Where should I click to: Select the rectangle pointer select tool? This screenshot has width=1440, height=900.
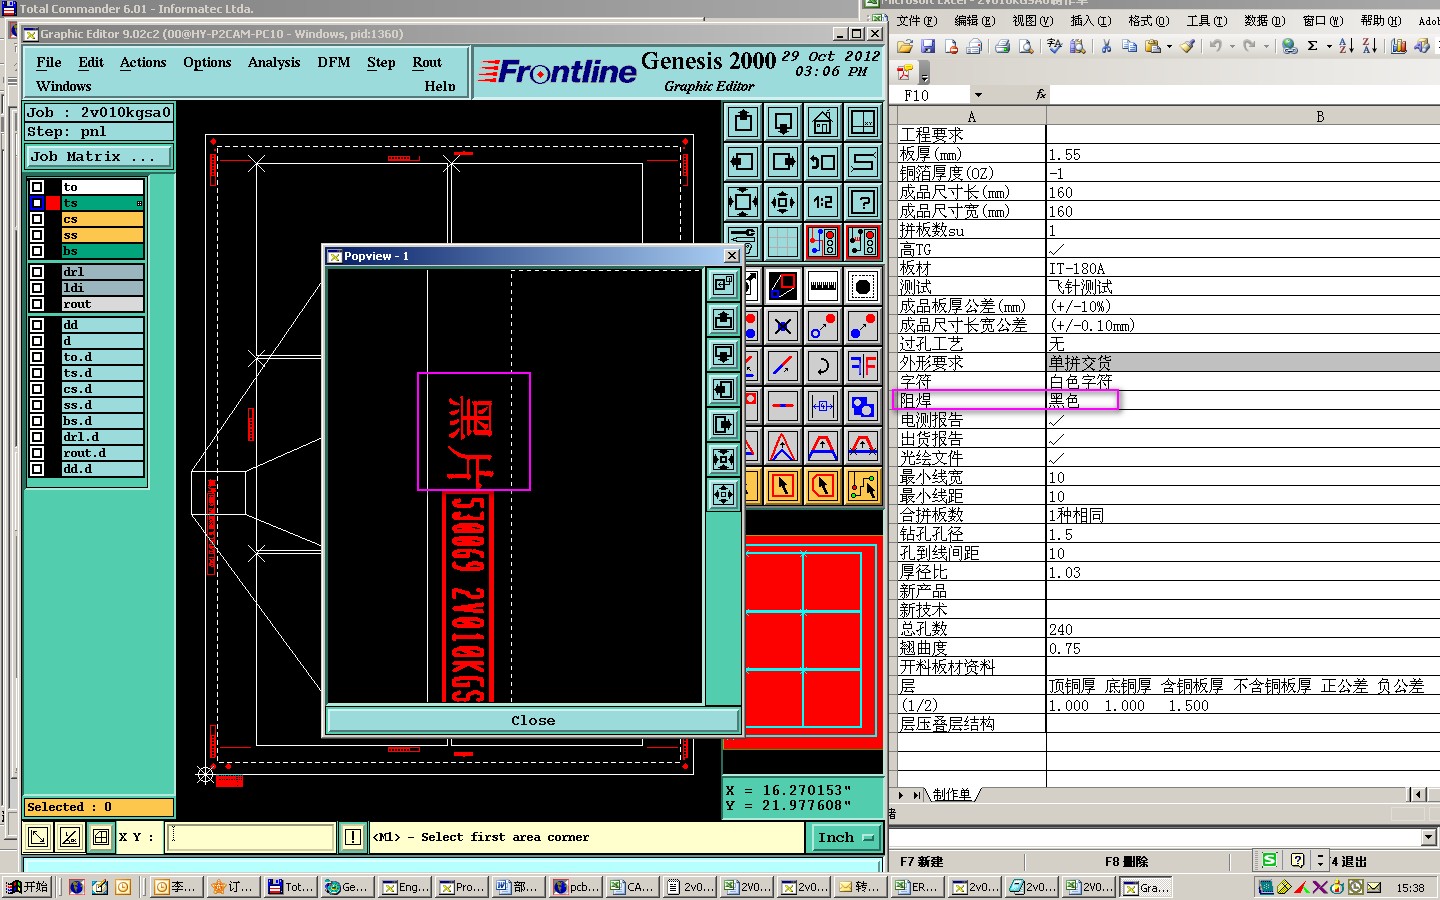783,486
